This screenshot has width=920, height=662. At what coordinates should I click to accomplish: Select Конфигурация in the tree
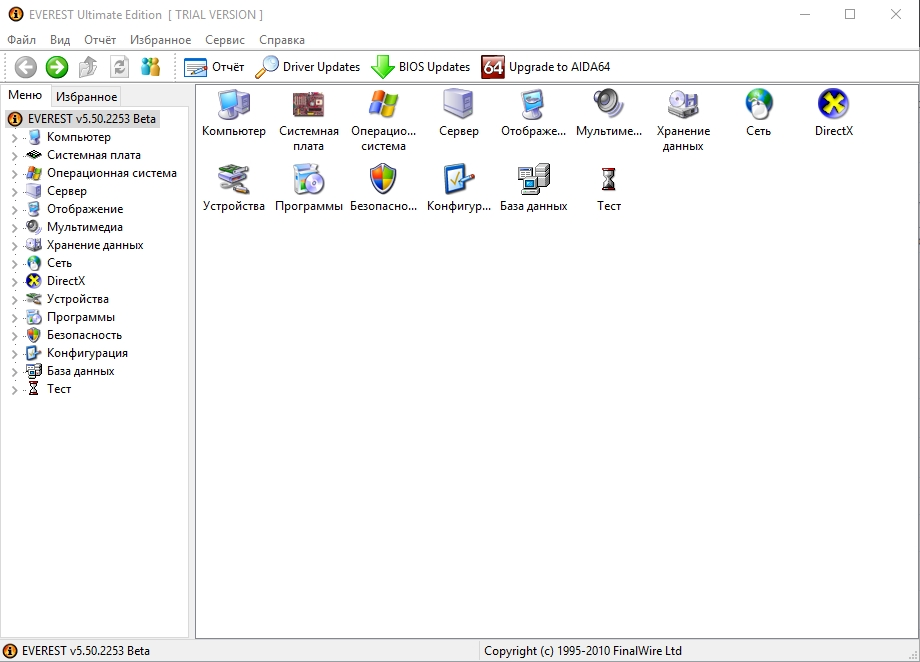(x=87, y=353)
